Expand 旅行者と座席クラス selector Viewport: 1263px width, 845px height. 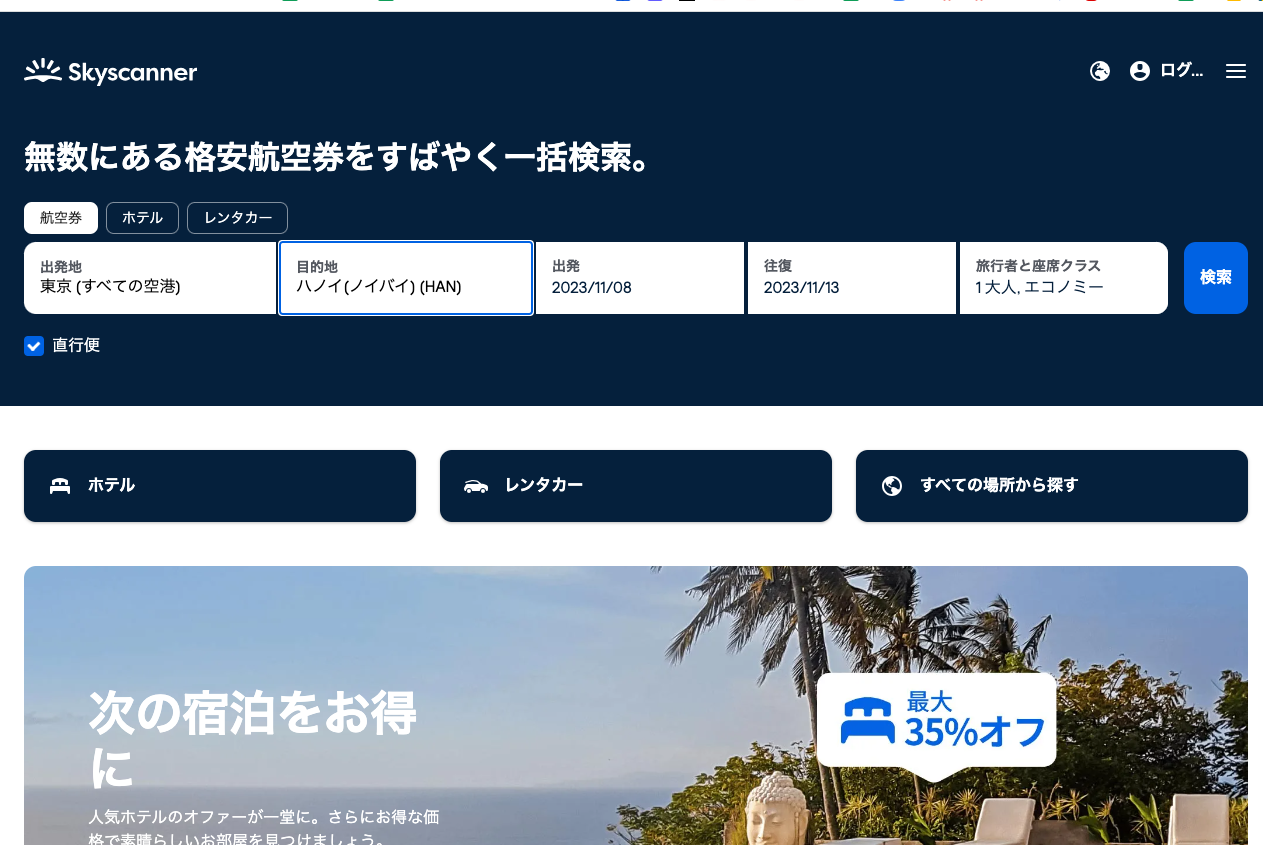[x=1063, y=278]
